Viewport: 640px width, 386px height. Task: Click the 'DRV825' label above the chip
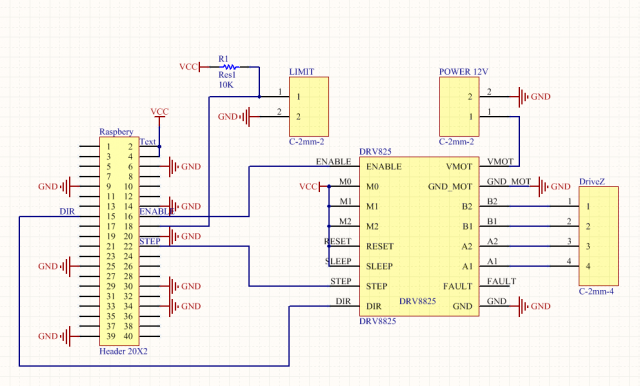pyautogui.click(x=375, y=152)
